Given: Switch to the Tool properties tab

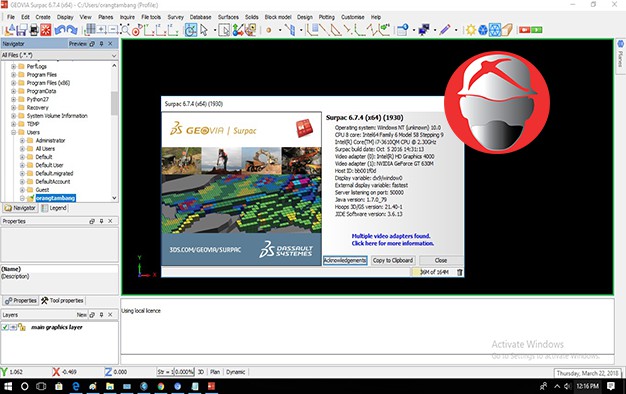Looking at the screenshot, I should [x=62, y=301].
